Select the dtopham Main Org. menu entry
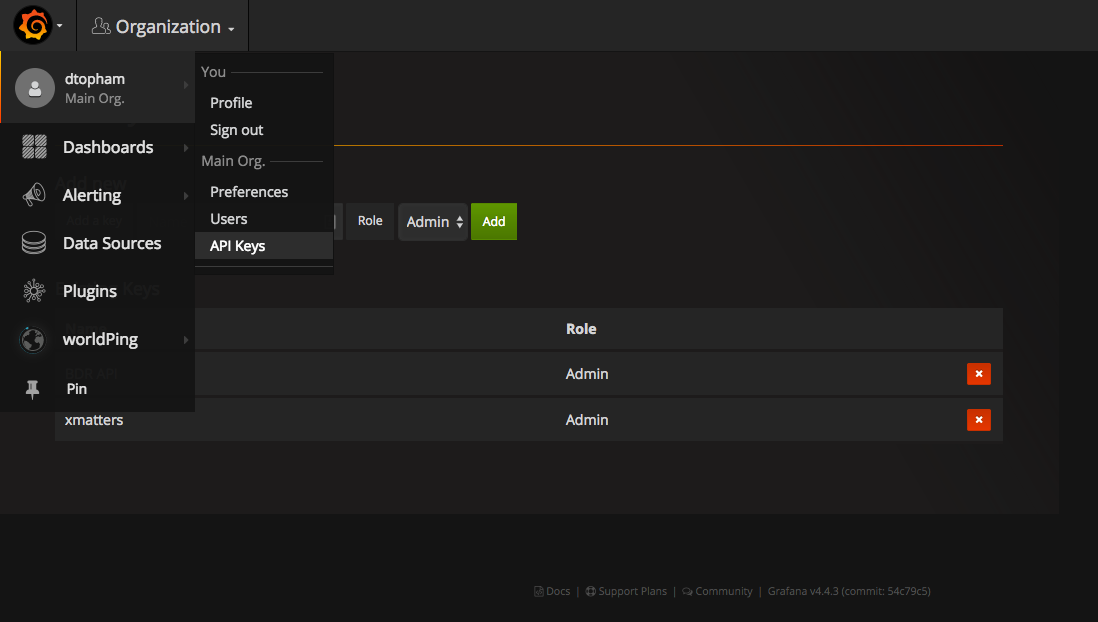This screenshot has width=1098, height=622. (98, 88)
